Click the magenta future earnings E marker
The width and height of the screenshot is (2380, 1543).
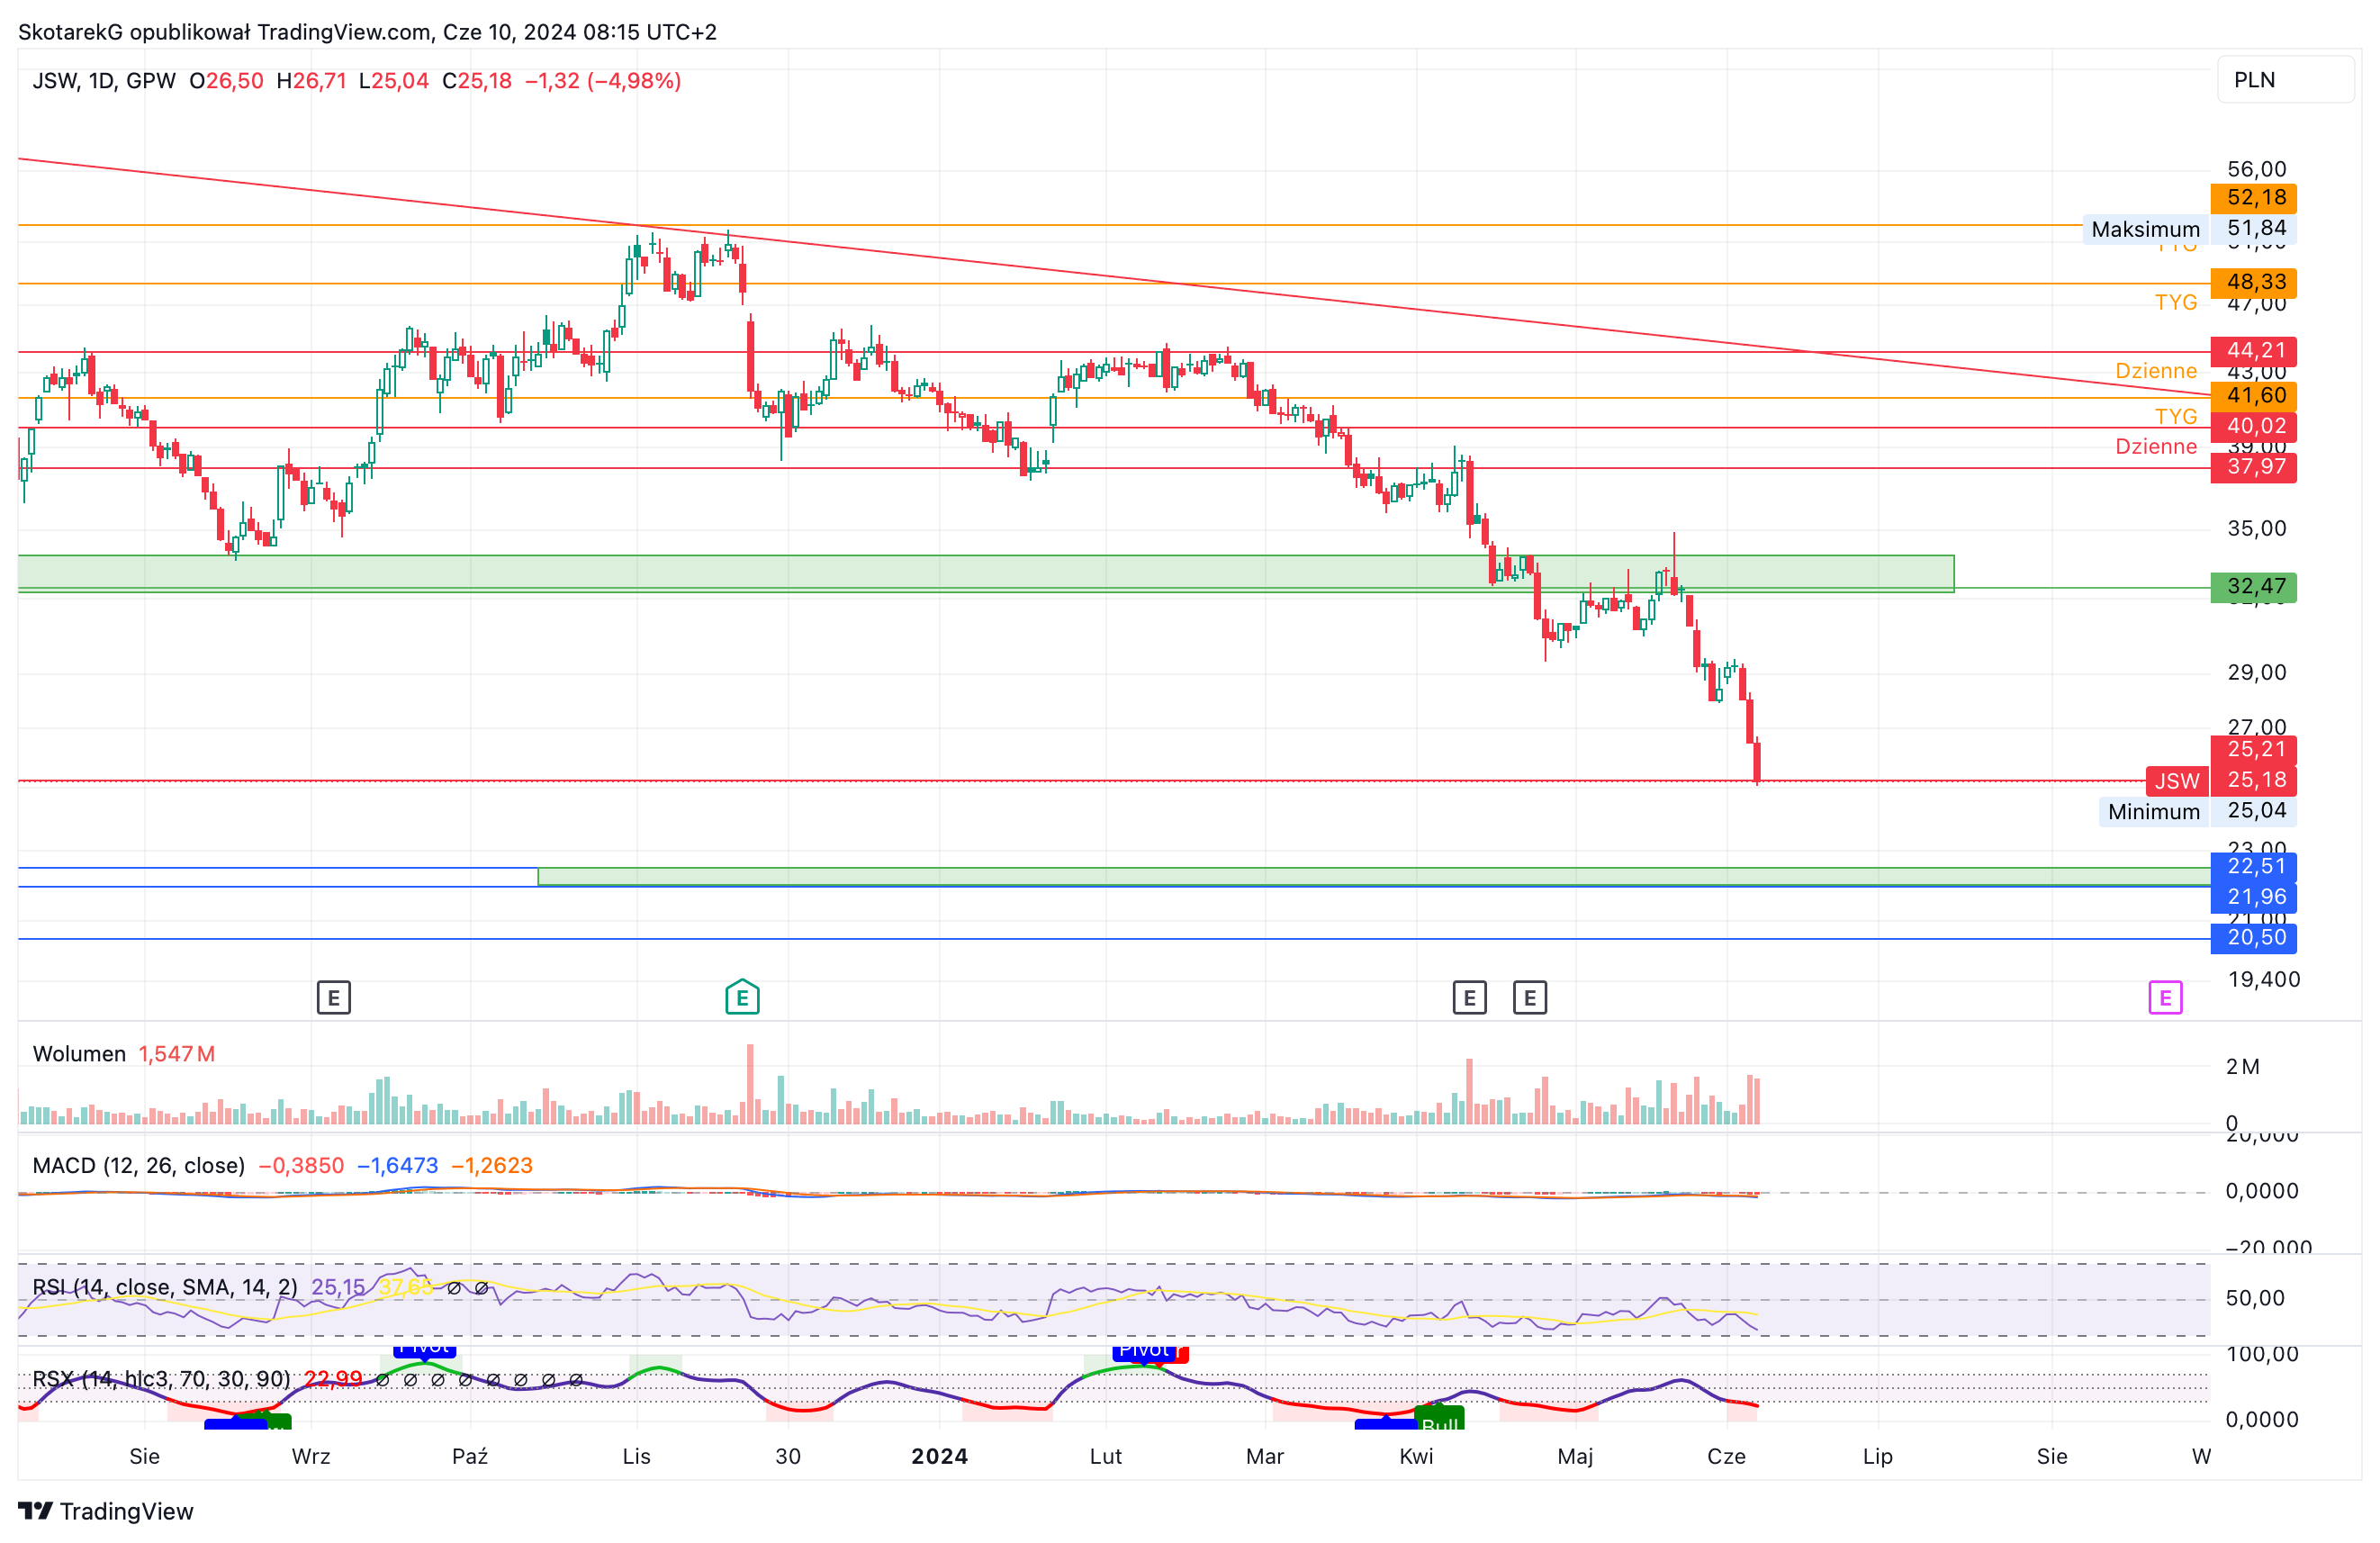[2165, 997]
